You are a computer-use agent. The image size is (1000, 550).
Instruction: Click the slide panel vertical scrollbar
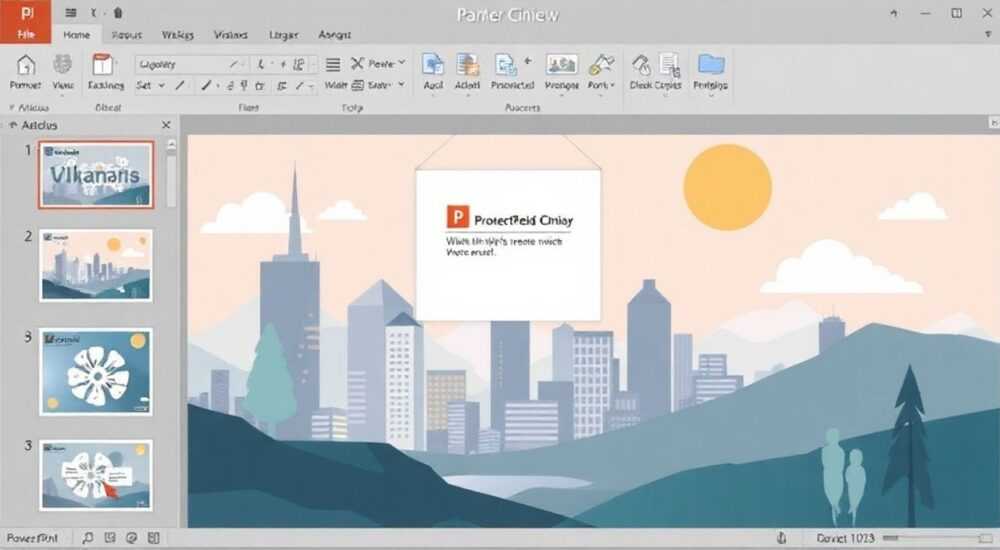pos(171,172)
